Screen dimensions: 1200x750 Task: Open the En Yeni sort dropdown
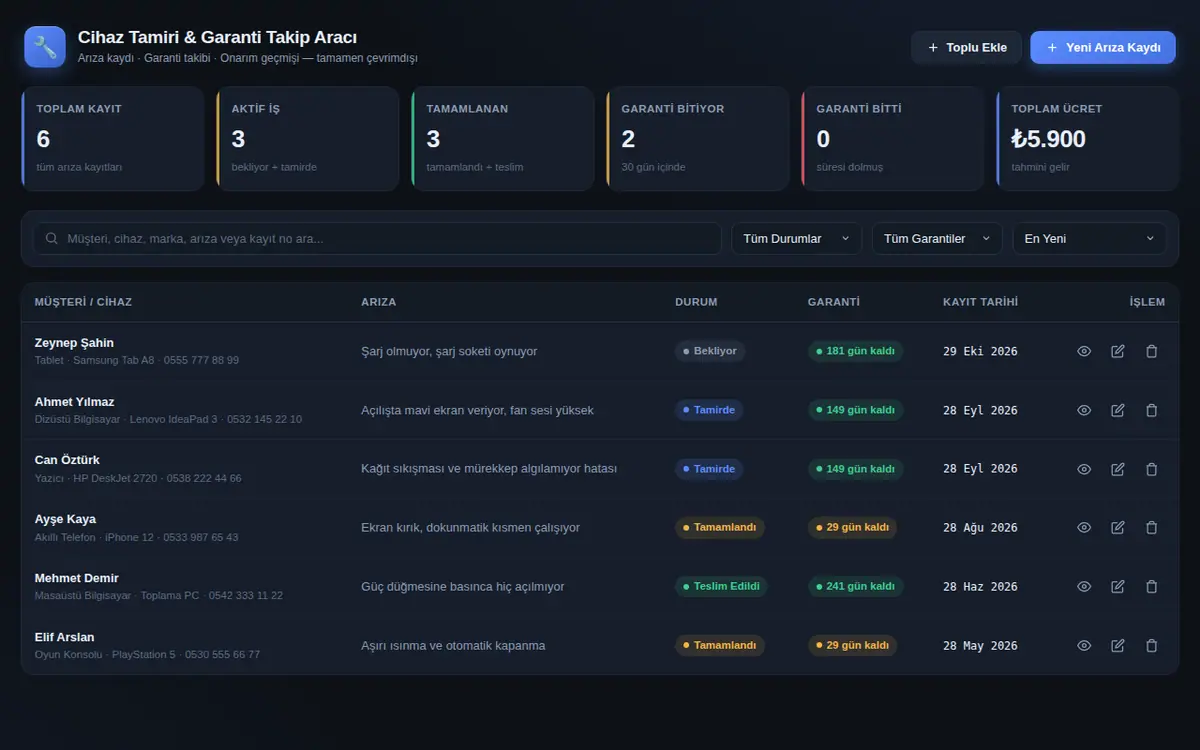coord(1090,238)
